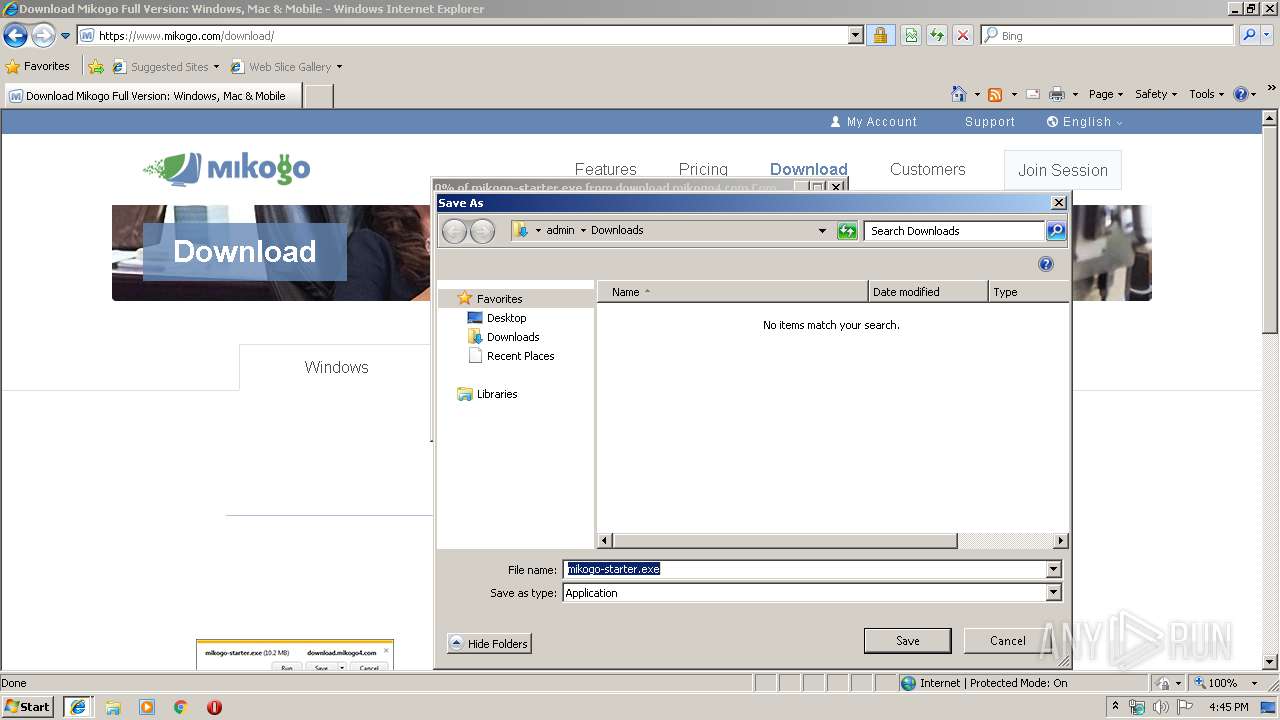Open Chrome from the taskbar

click(181, 707)
